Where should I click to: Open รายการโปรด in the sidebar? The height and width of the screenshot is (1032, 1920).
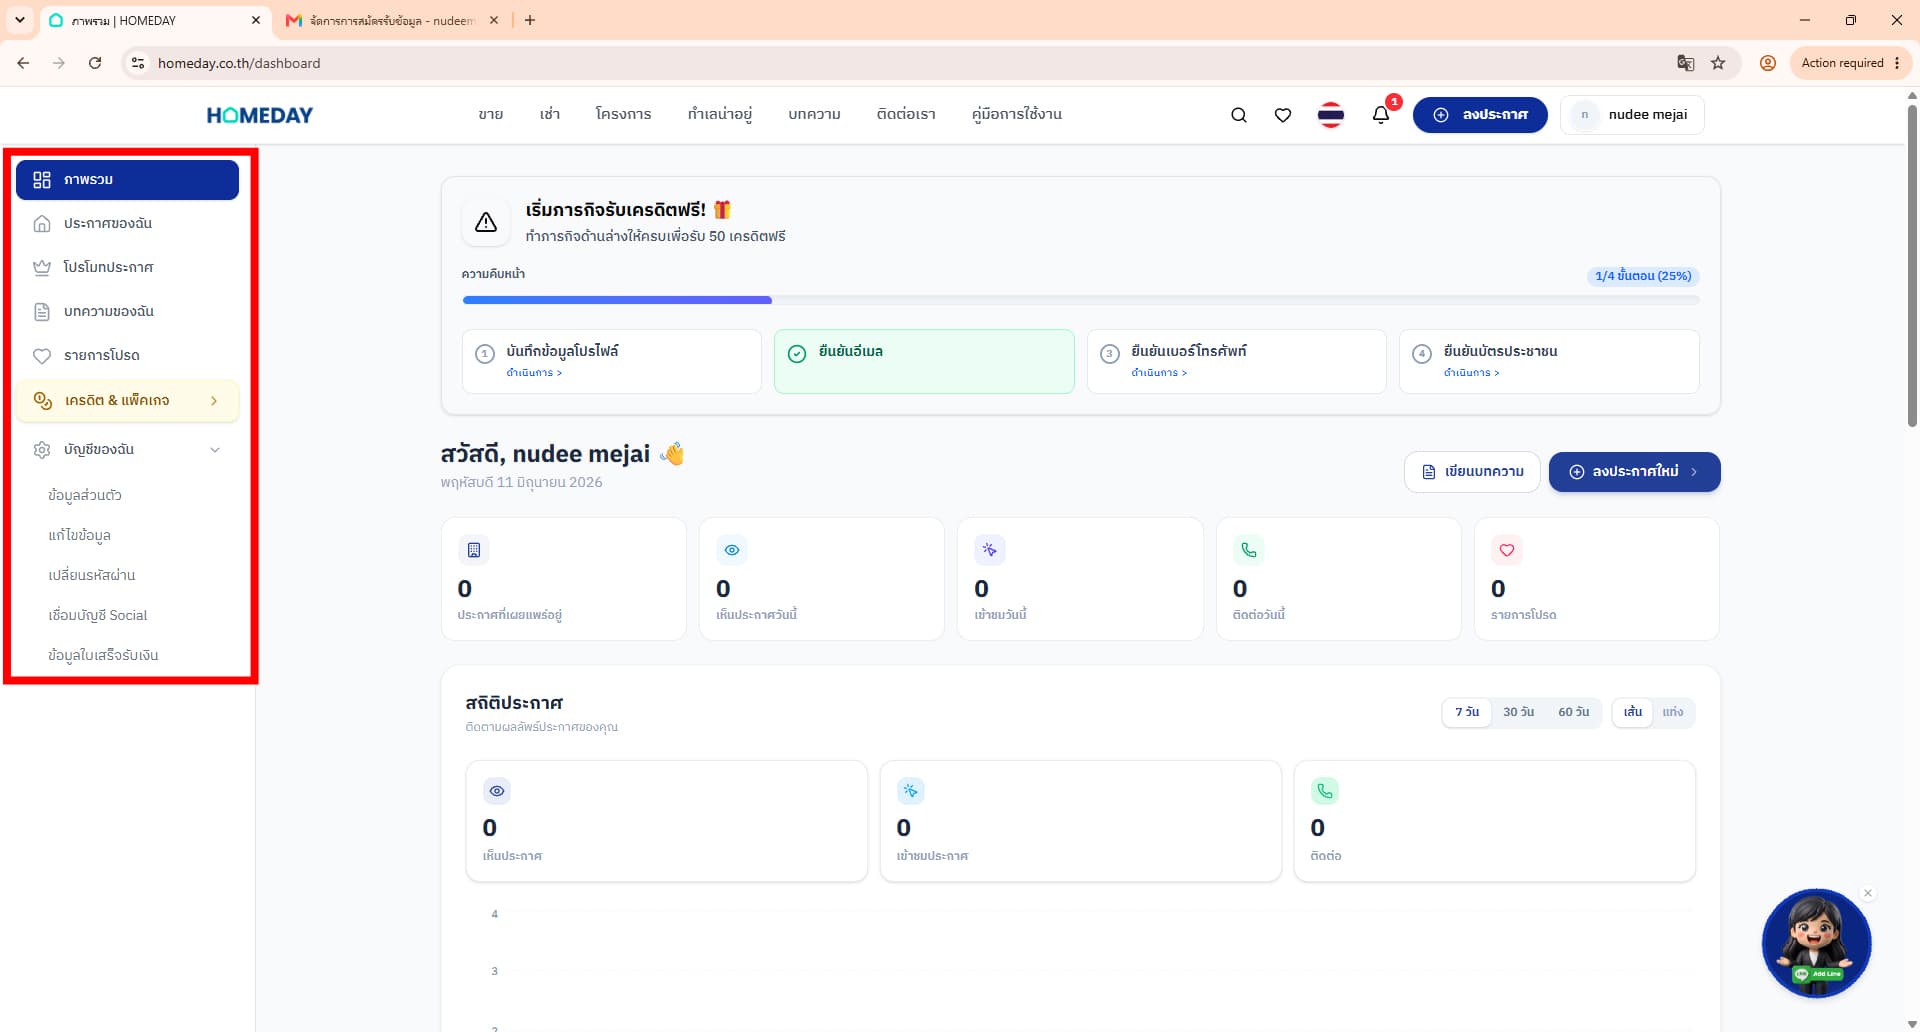click(x=127, y=356)
